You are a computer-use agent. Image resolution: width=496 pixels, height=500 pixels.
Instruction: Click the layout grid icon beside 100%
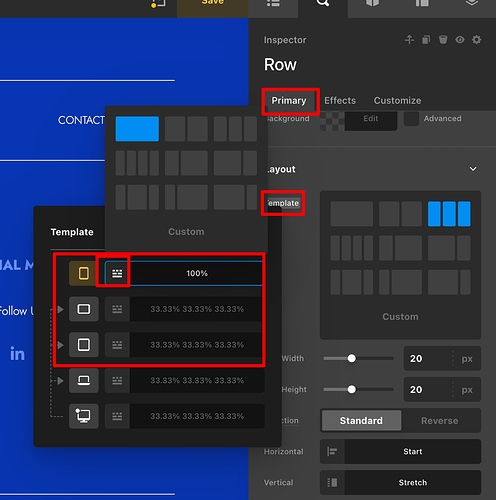(117, 273)
